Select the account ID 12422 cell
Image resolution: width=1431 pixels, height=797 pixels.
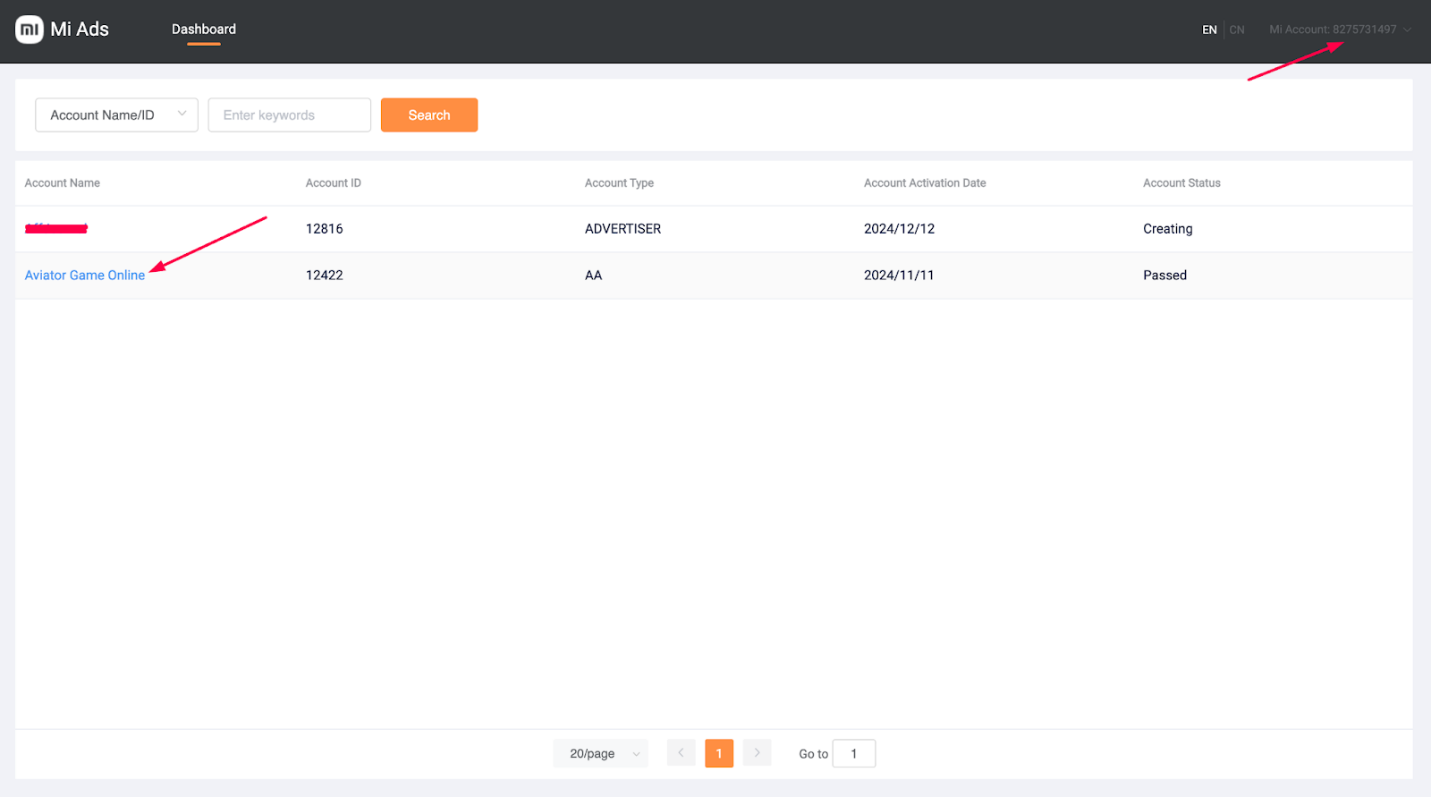[x=324, y=275]
